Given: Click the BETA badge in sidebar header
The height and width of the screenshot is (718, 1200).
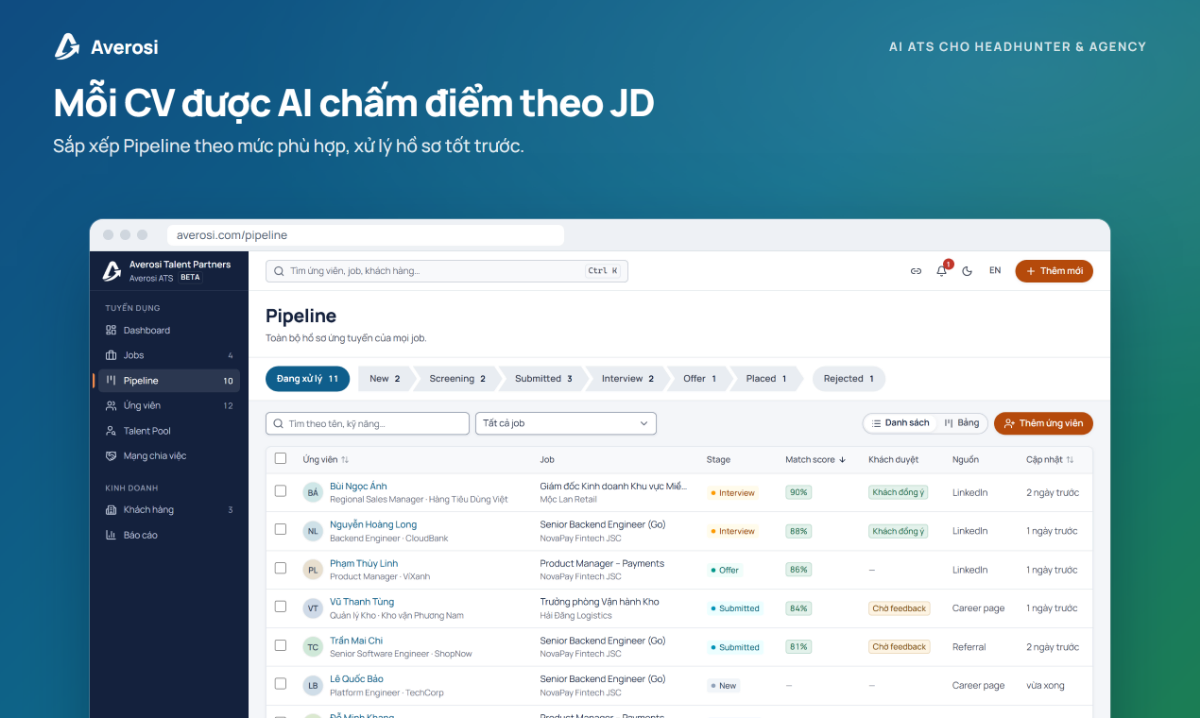Looking at the screenshot, I should coord(190,277).
